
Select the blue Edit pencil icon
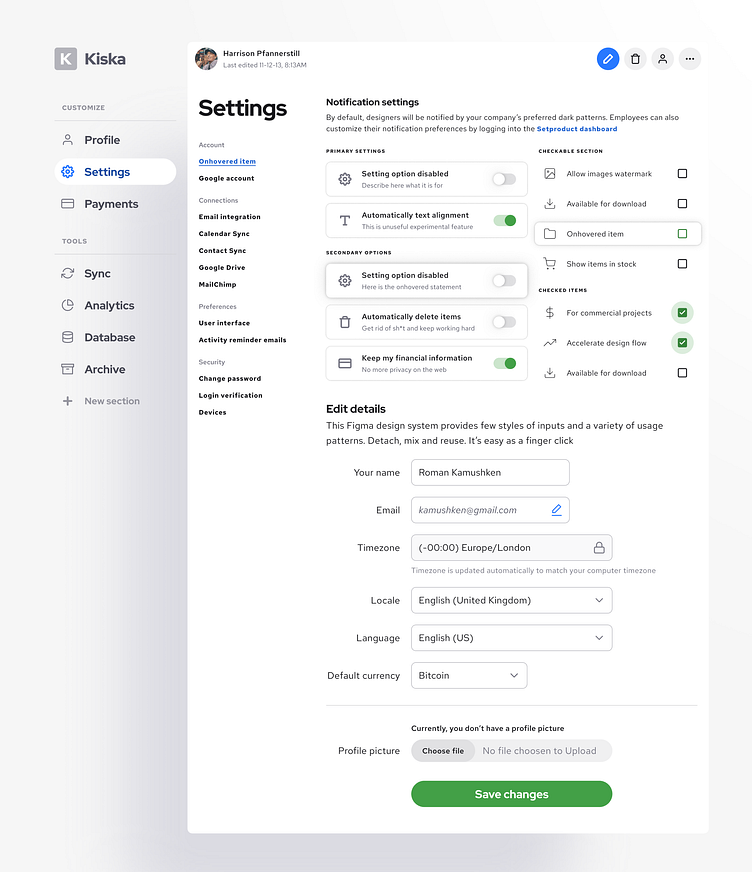click(608, 59)
